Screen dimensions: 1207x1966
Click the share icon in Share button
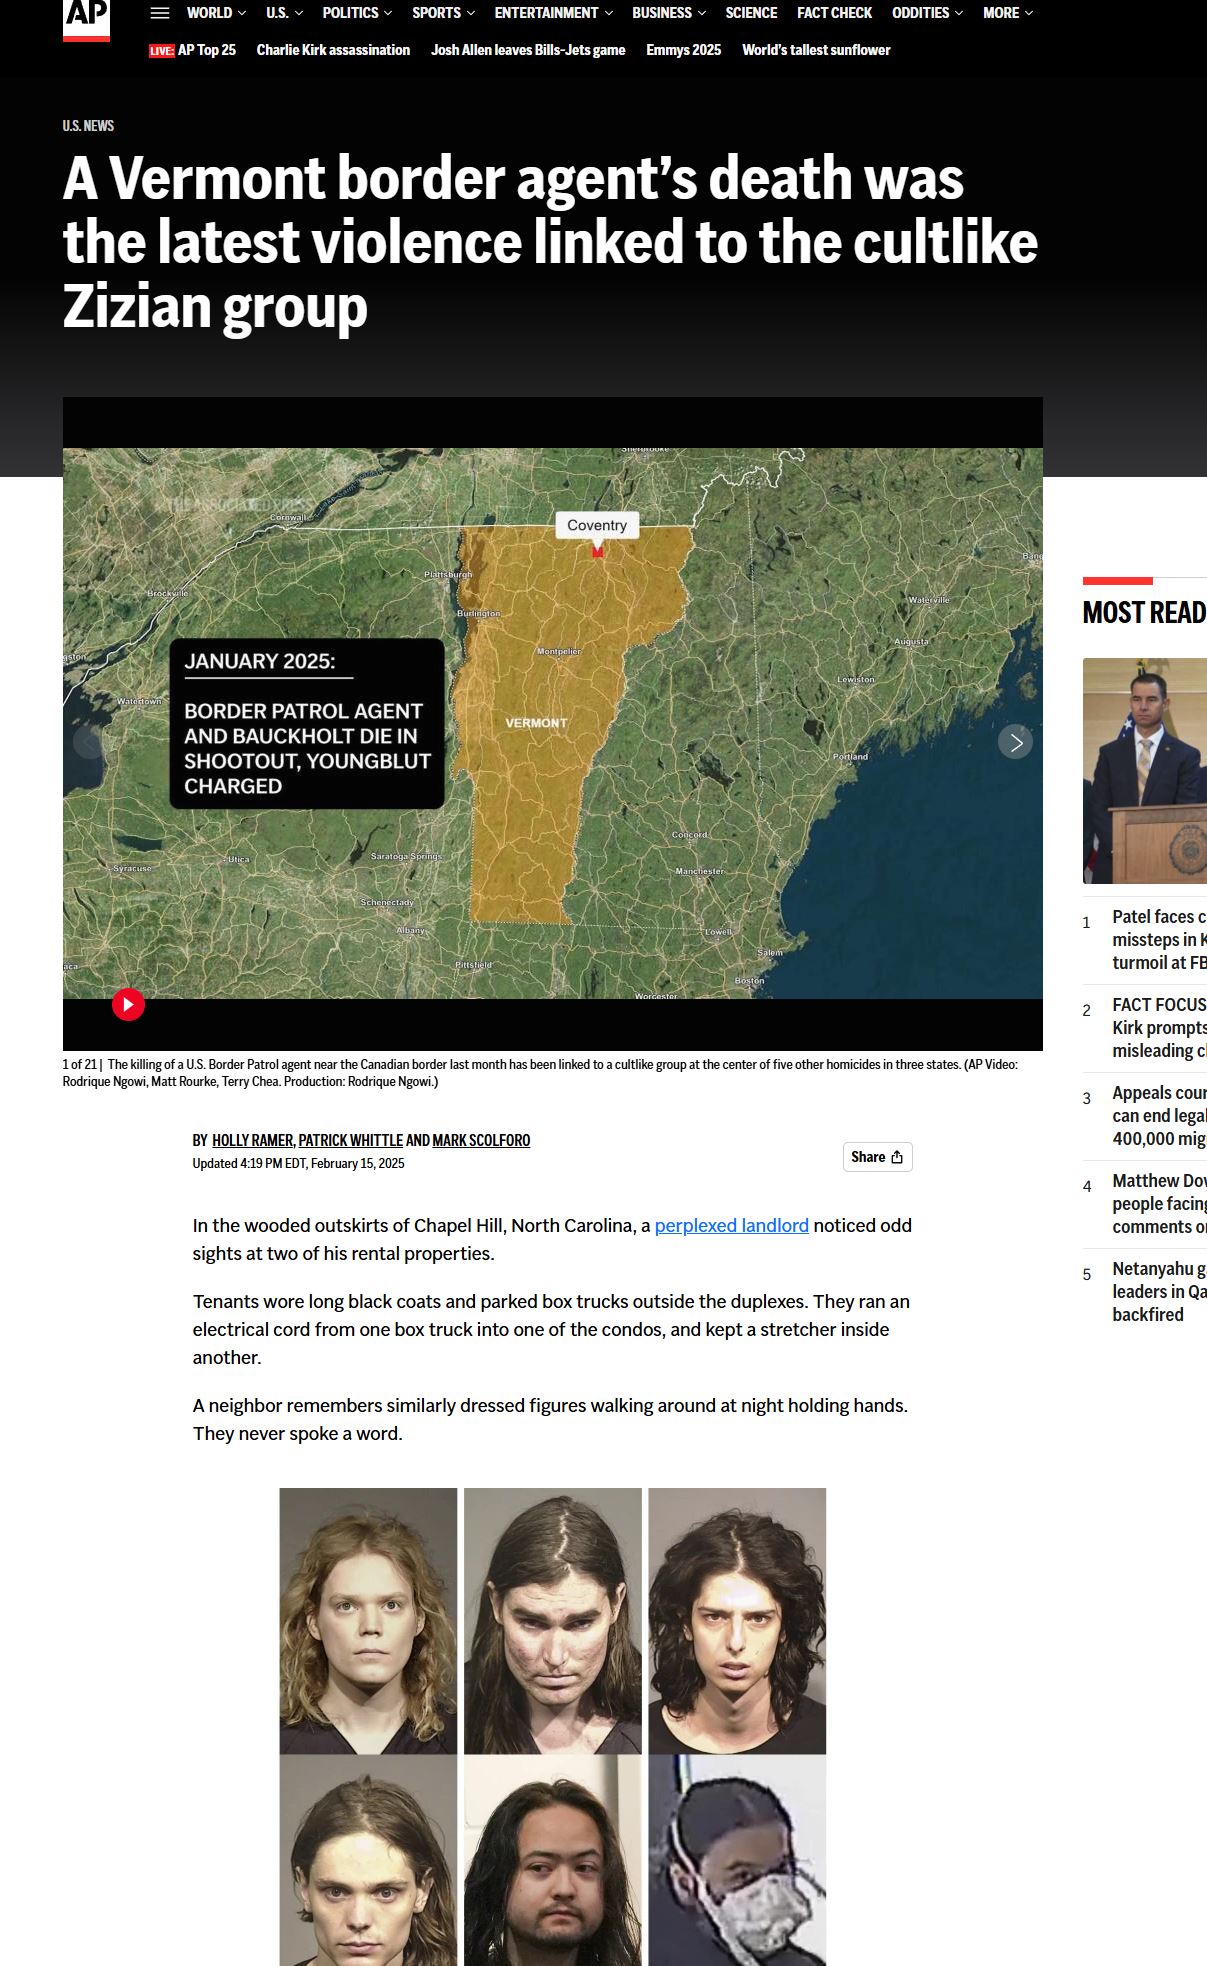click(897, 1157)
